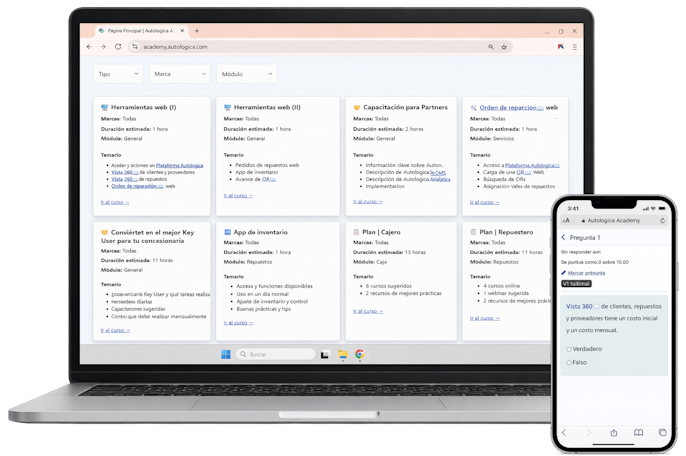Go back from Pregunta 1 header
Image resolution: width=686 pixels, height=456 pixels.
pos(564,237)
